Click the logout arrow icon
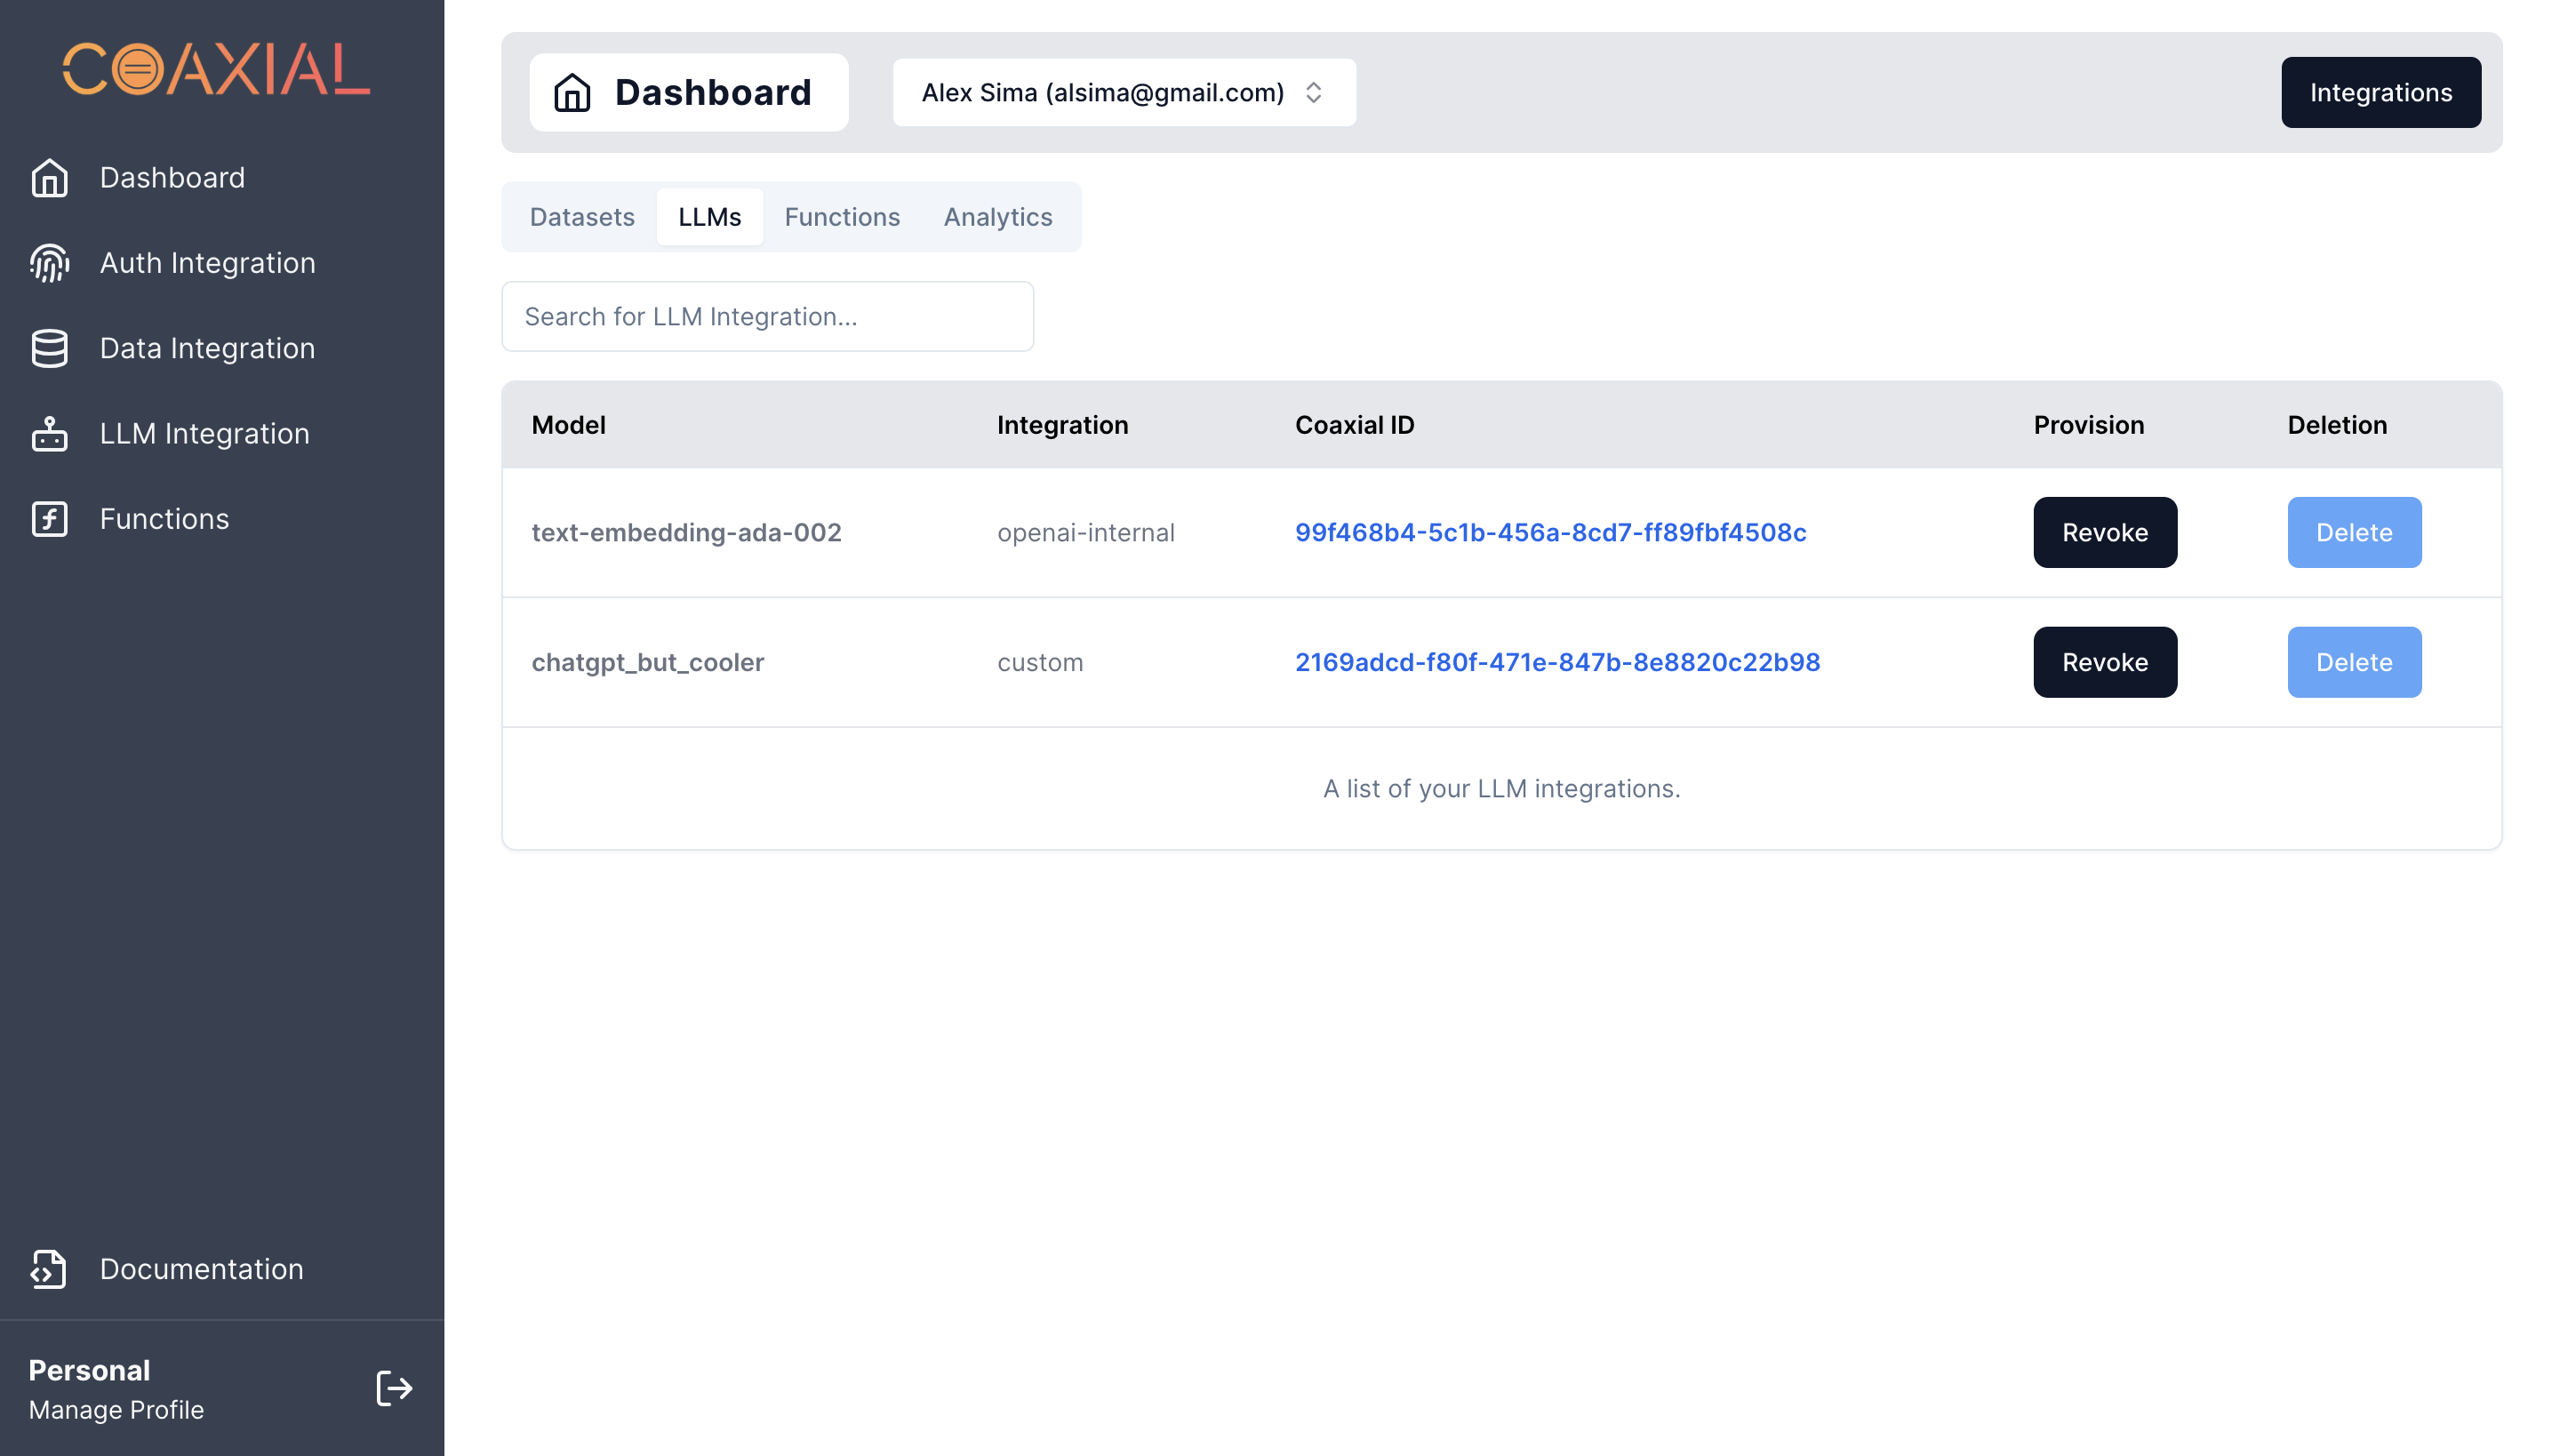 pos(394,1388)
